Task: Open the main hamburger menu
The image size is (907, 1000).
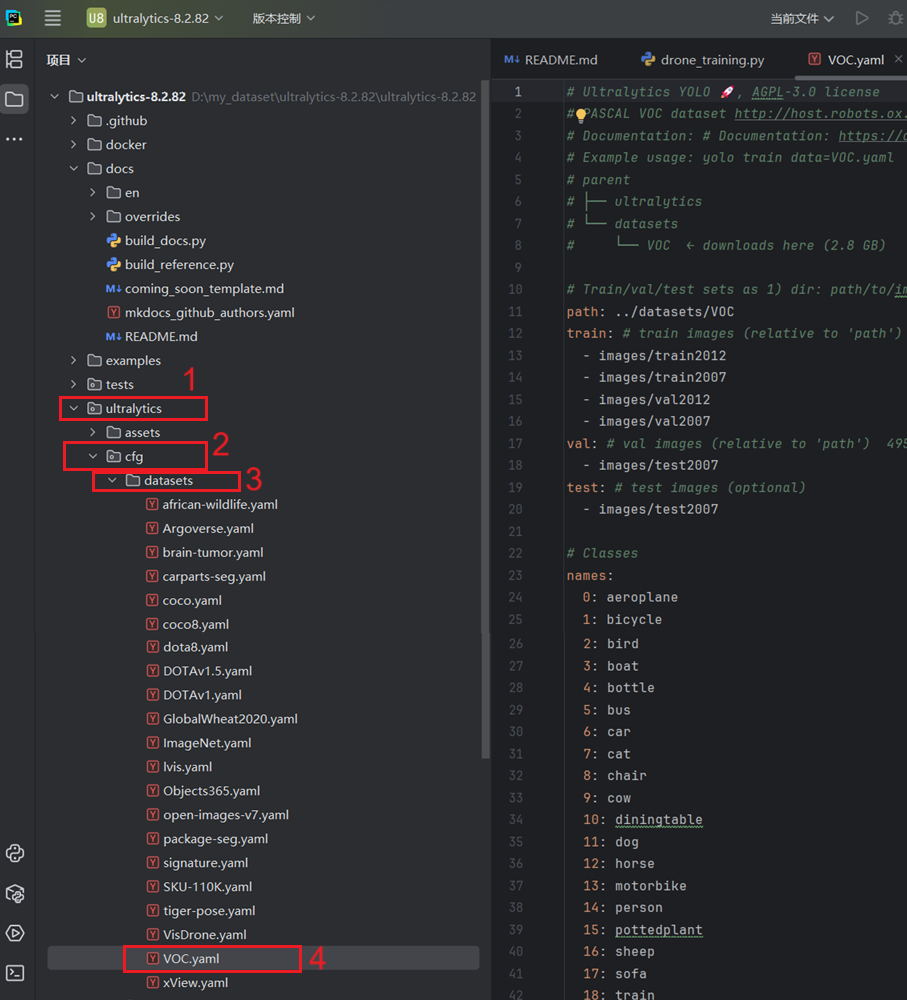Action: [53, 18]
